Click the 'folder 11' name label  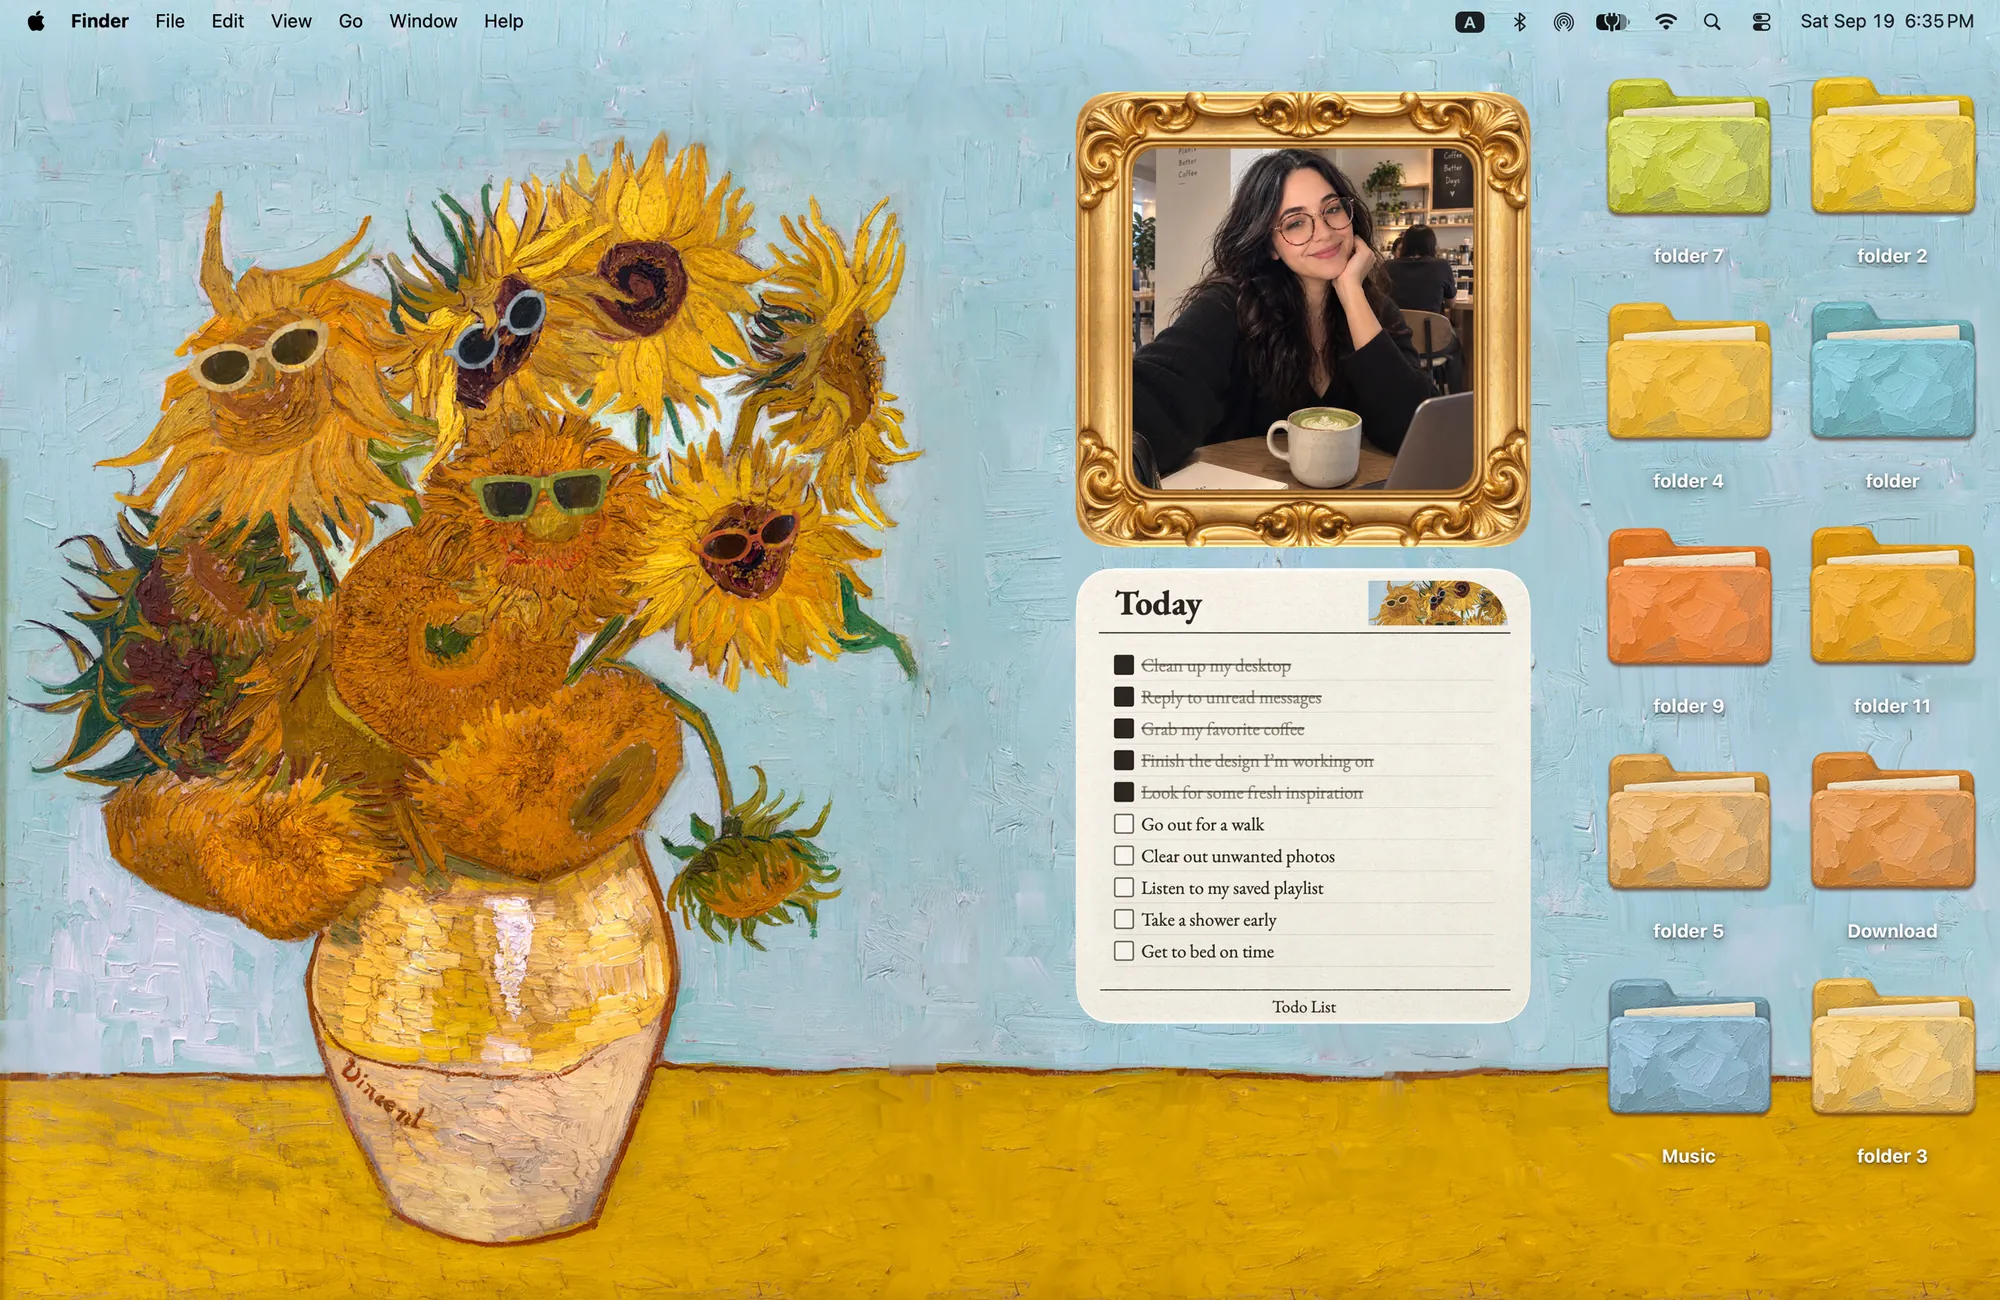click(1892, 706)
